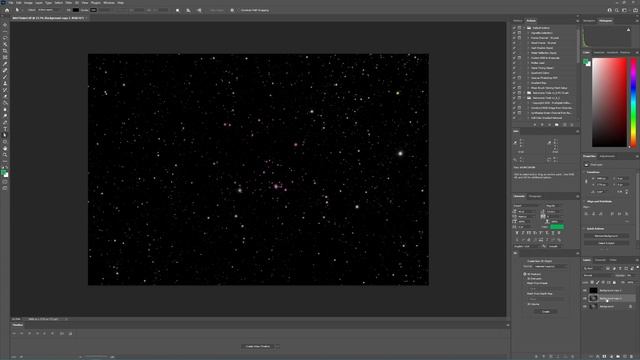This screenshot has width=640, height=360.
Task: Toggle visibility of the selected middle layer
Action: (585, 298)
